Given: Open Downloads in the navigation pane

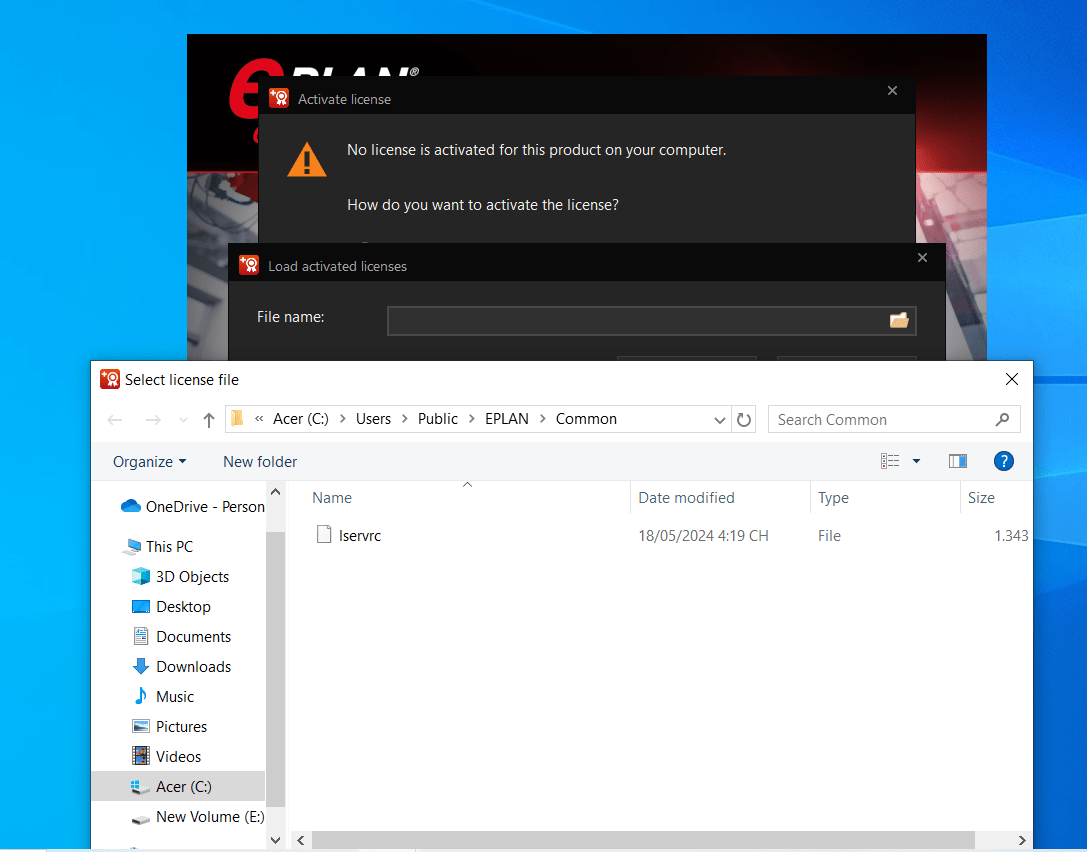Looking at the screenshot, I should [x=193, y=667].
